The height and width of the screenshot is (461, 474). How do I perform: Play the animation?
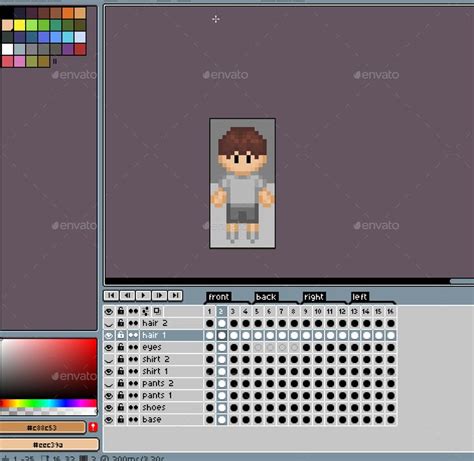click(143, 296)
